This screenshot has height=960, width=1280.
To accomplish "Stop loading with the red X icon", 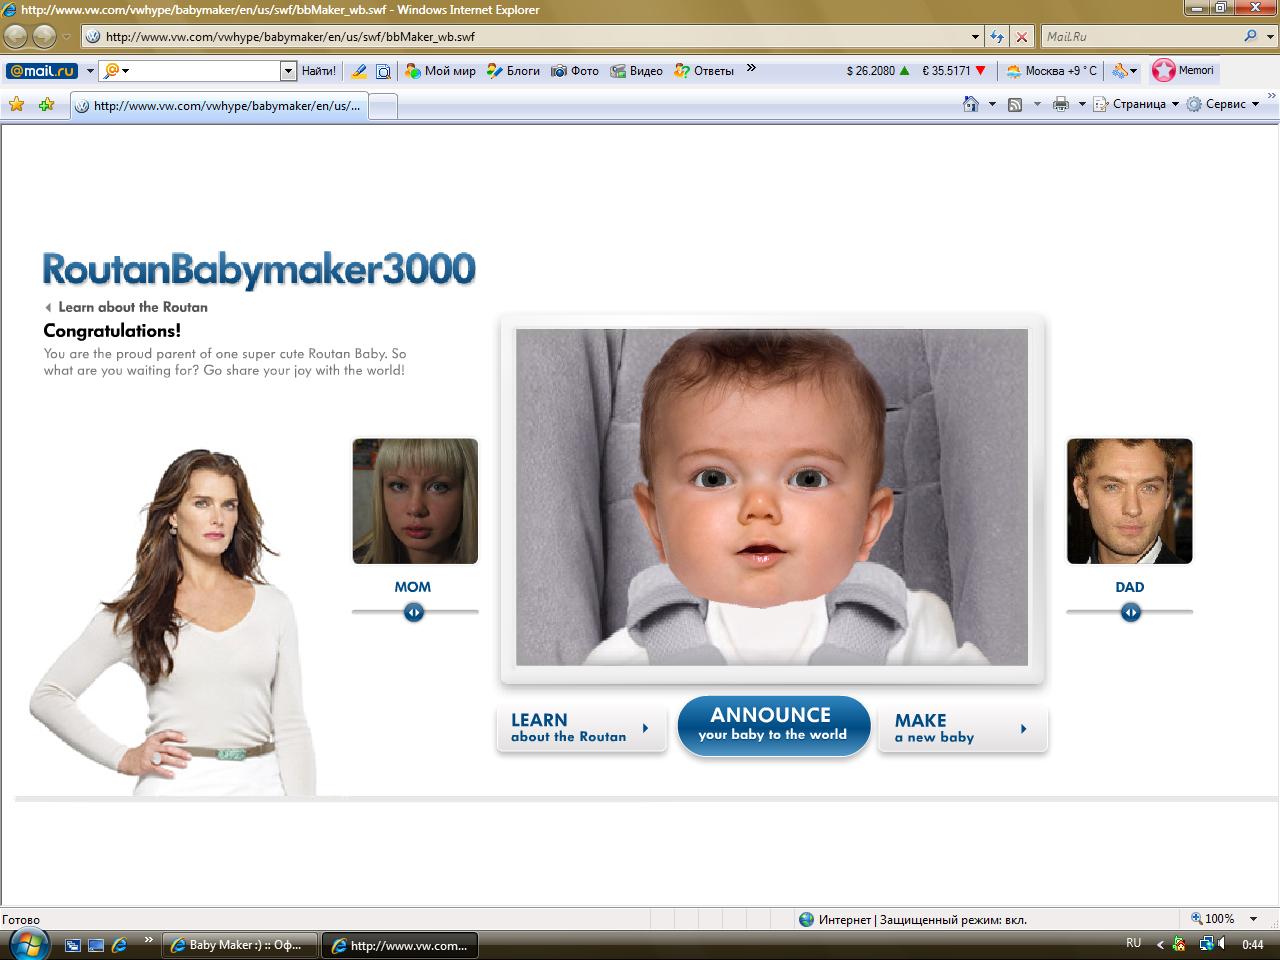I will (x=1021, y=37).
